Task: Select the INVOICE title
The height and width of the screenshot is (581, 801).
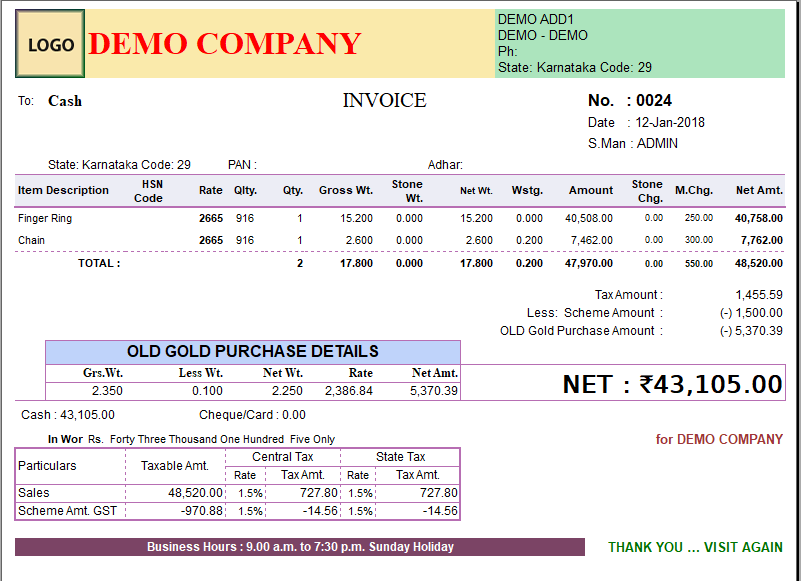Action: click(x=384, y=100)
